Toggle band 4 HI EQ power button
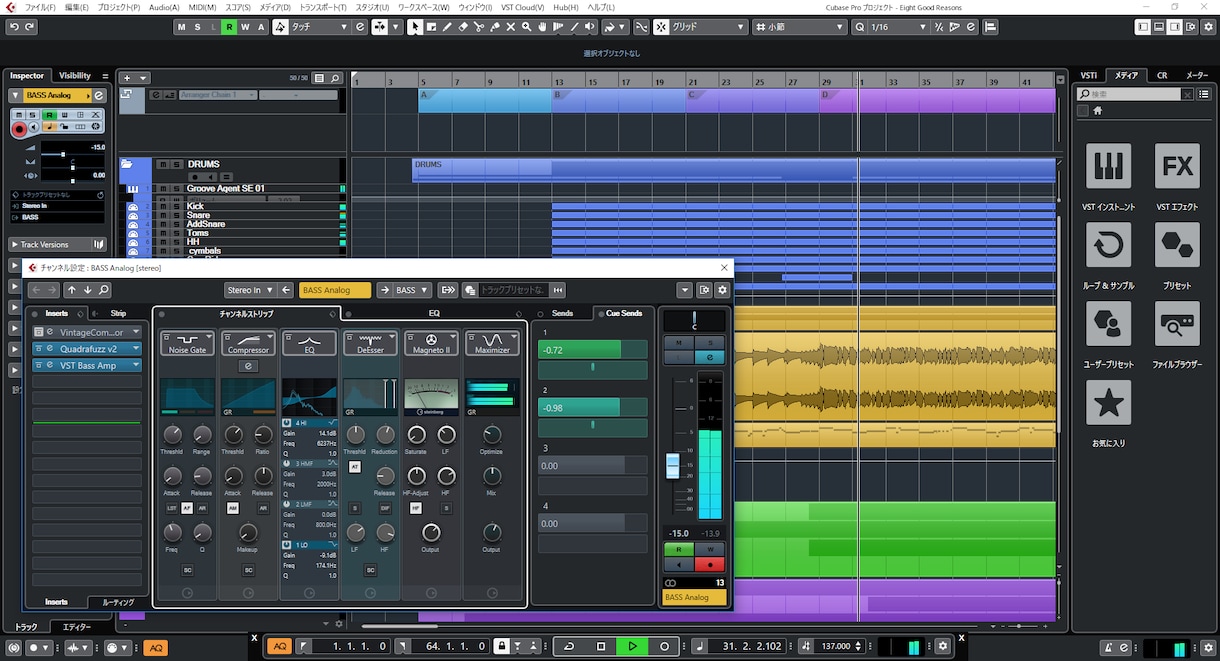The image size is (1220, 661). coord(287,424)
